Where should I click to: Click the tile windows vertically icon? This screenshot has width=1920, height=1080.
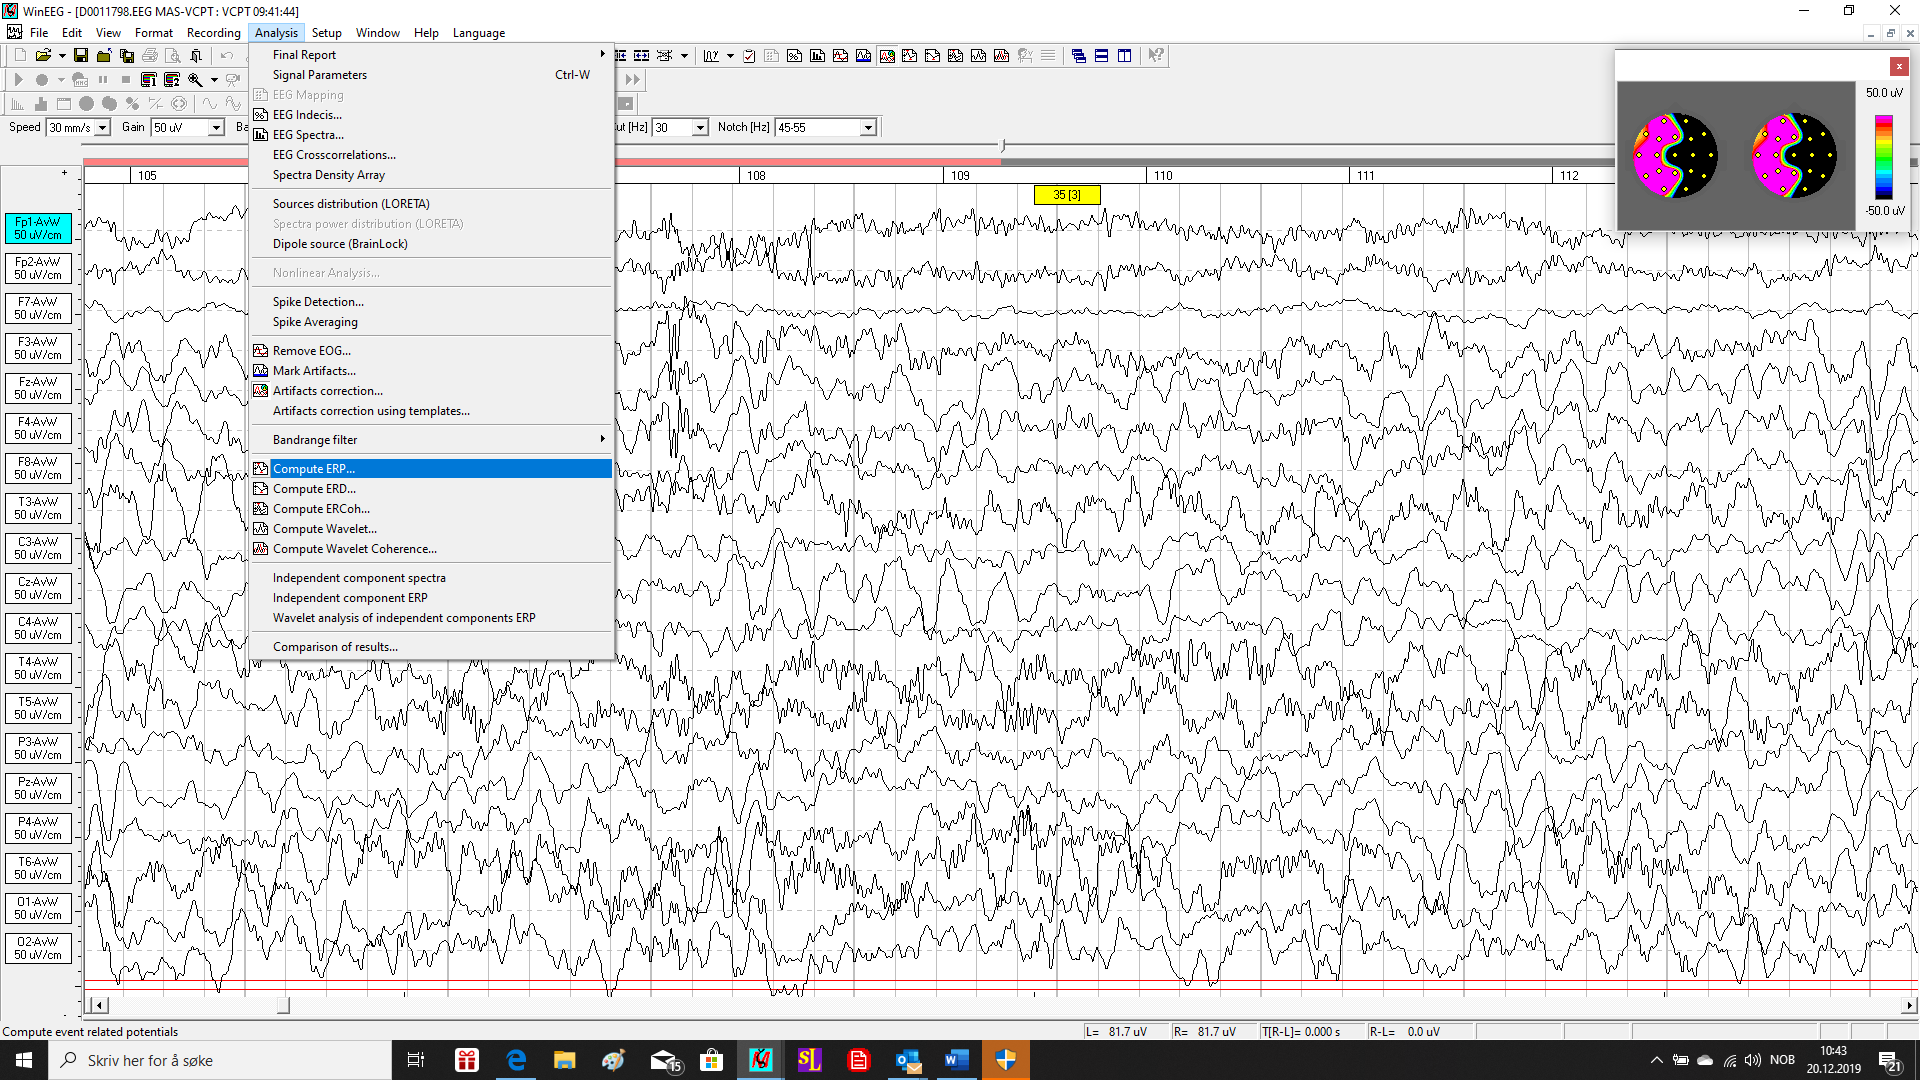1124,56
